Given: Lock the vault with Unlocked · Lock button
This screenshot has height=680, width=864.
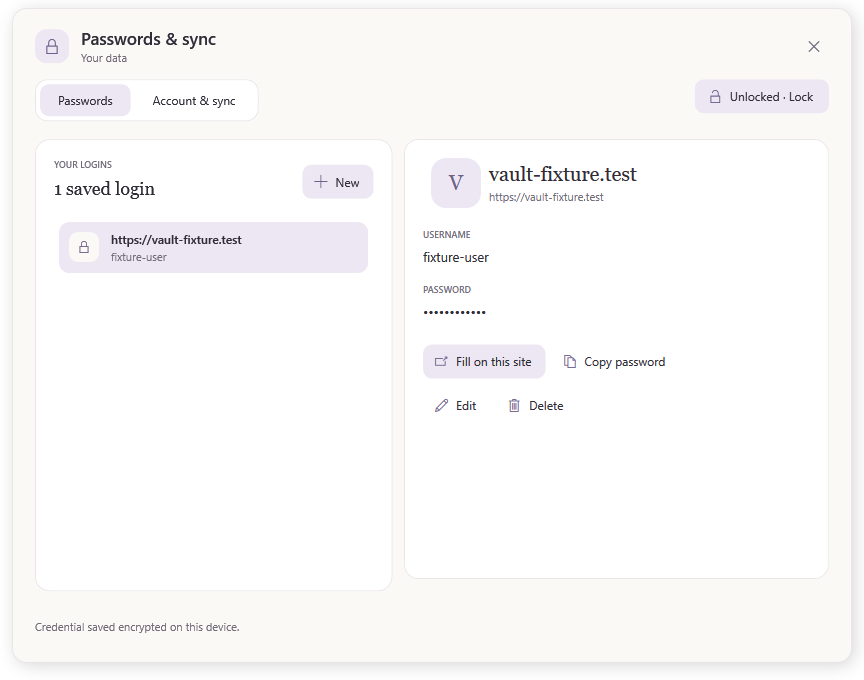Looking at the screenshot, I should tap(762, 97).
